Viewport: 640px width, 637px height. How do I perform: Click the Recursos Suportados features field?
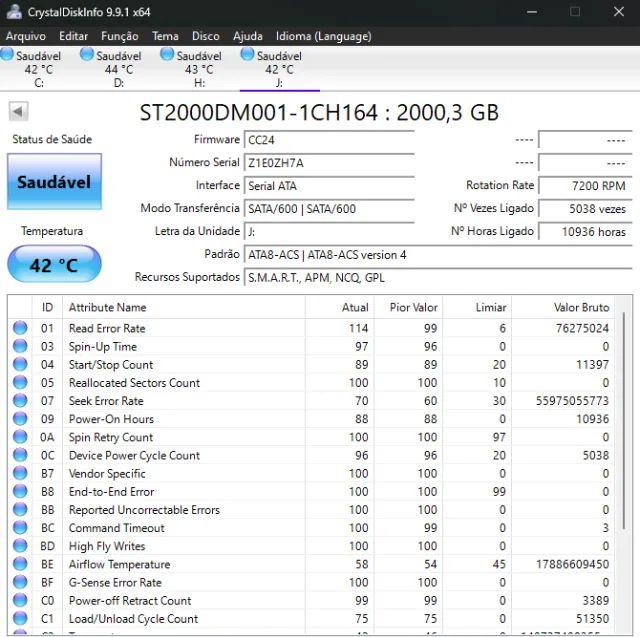[438, 277]
